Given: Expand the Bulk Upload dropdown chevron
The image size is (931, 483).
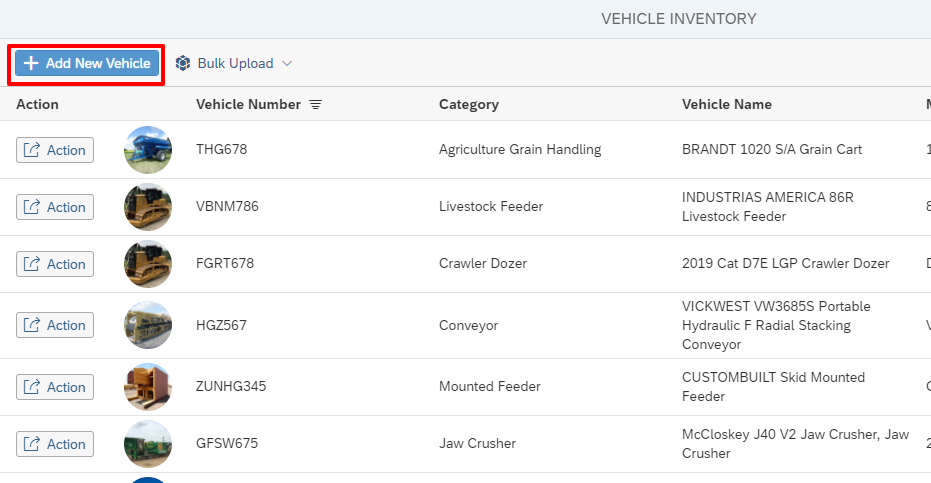Looking at the screenshot, I should click(287, 64).
